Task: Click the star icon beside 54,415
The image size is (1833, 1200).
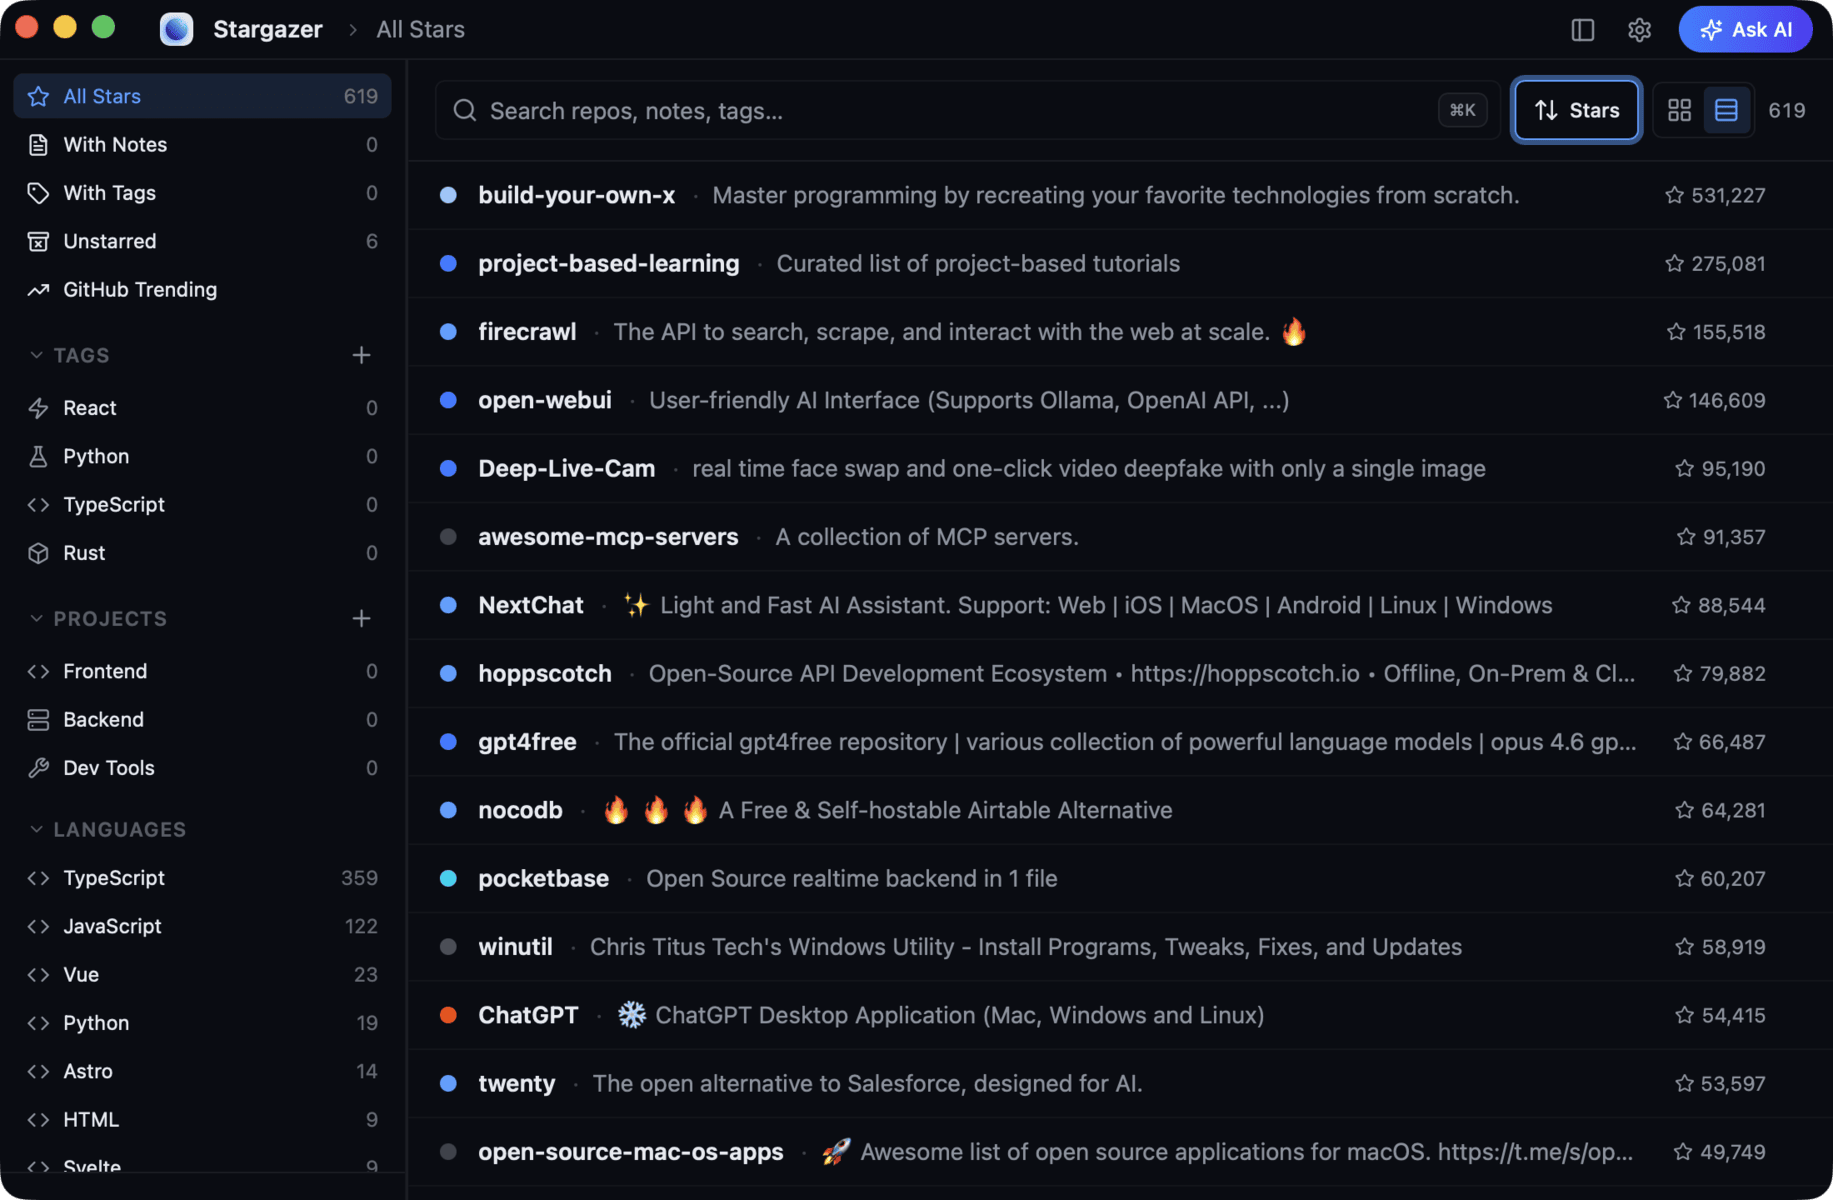Action: coord(1684,1015)
